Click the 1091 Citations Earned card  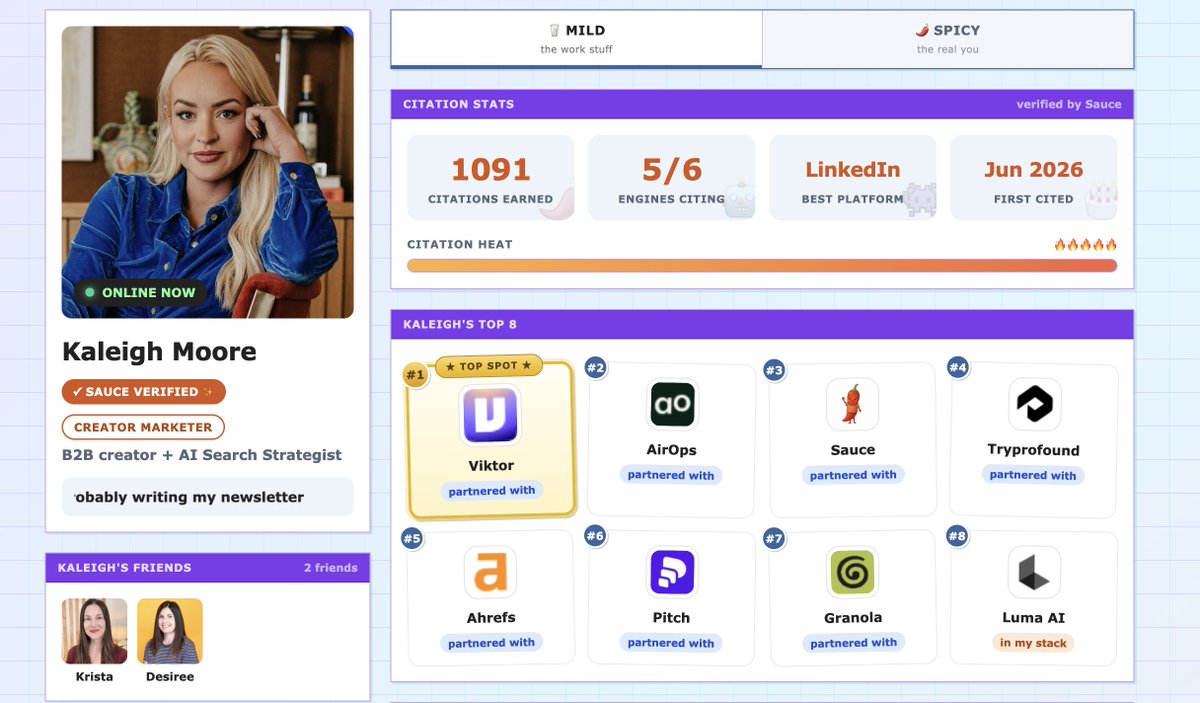pos(490,178)
